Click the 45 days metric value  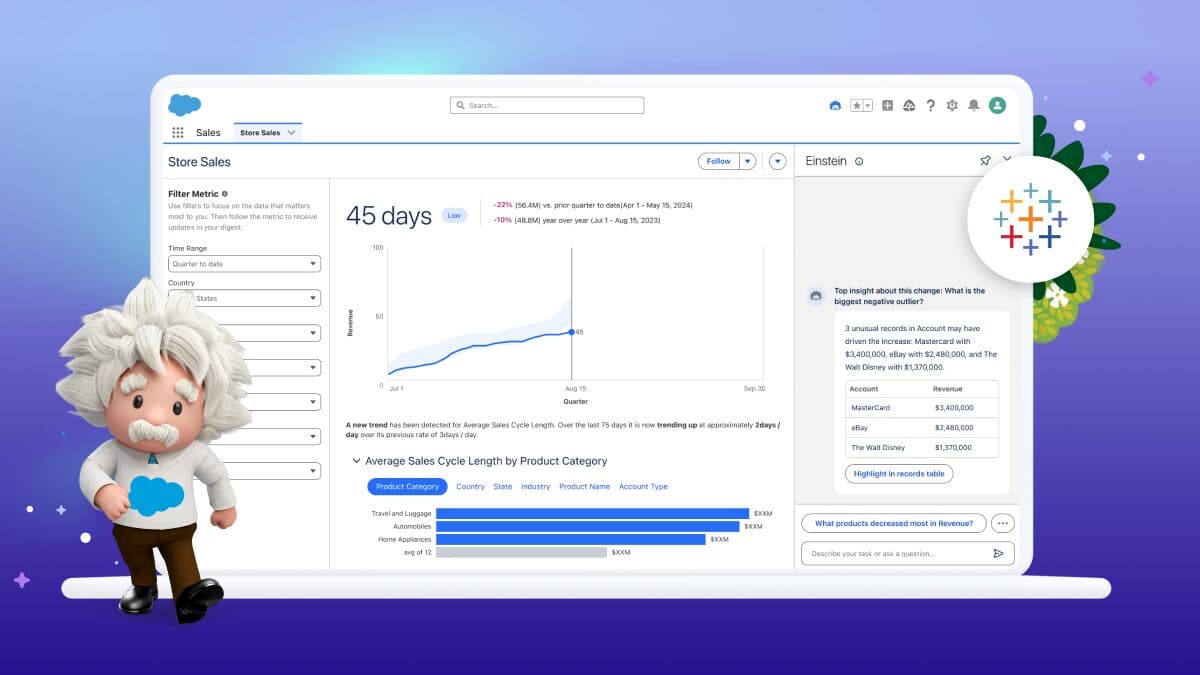pos(389,216)
